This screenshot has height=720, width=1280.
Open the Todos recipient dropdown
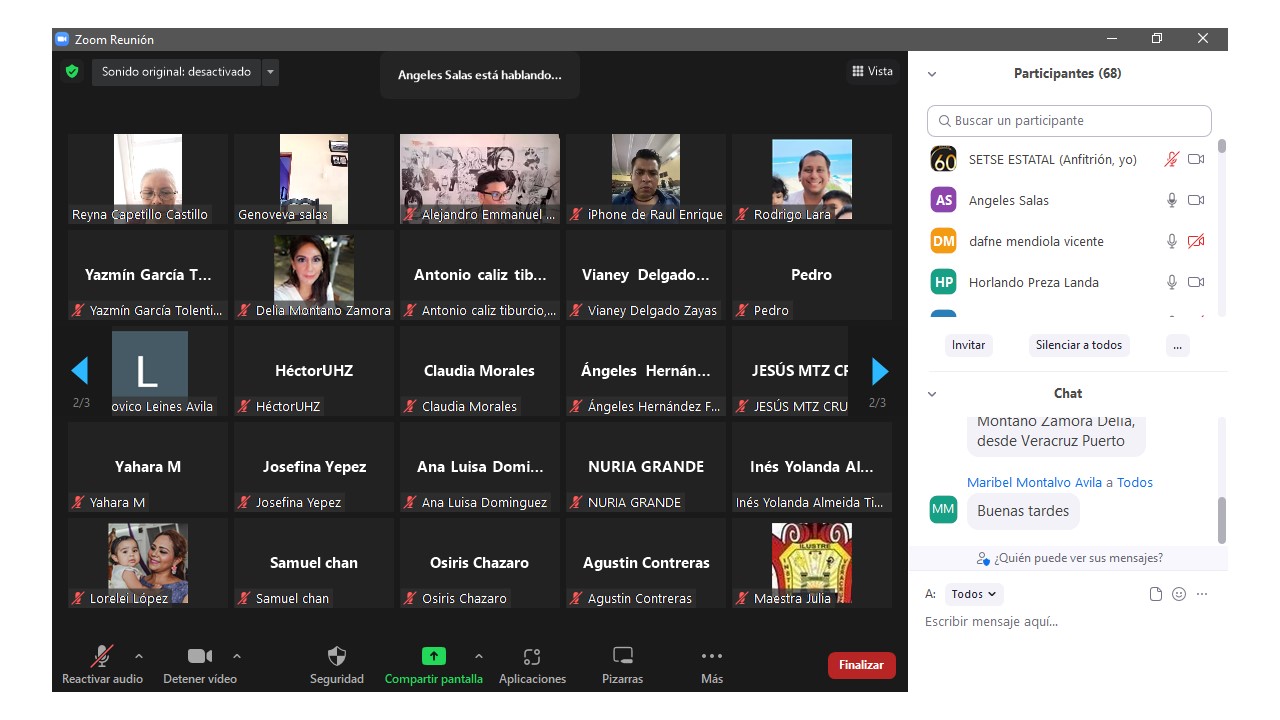click(974, 594)
